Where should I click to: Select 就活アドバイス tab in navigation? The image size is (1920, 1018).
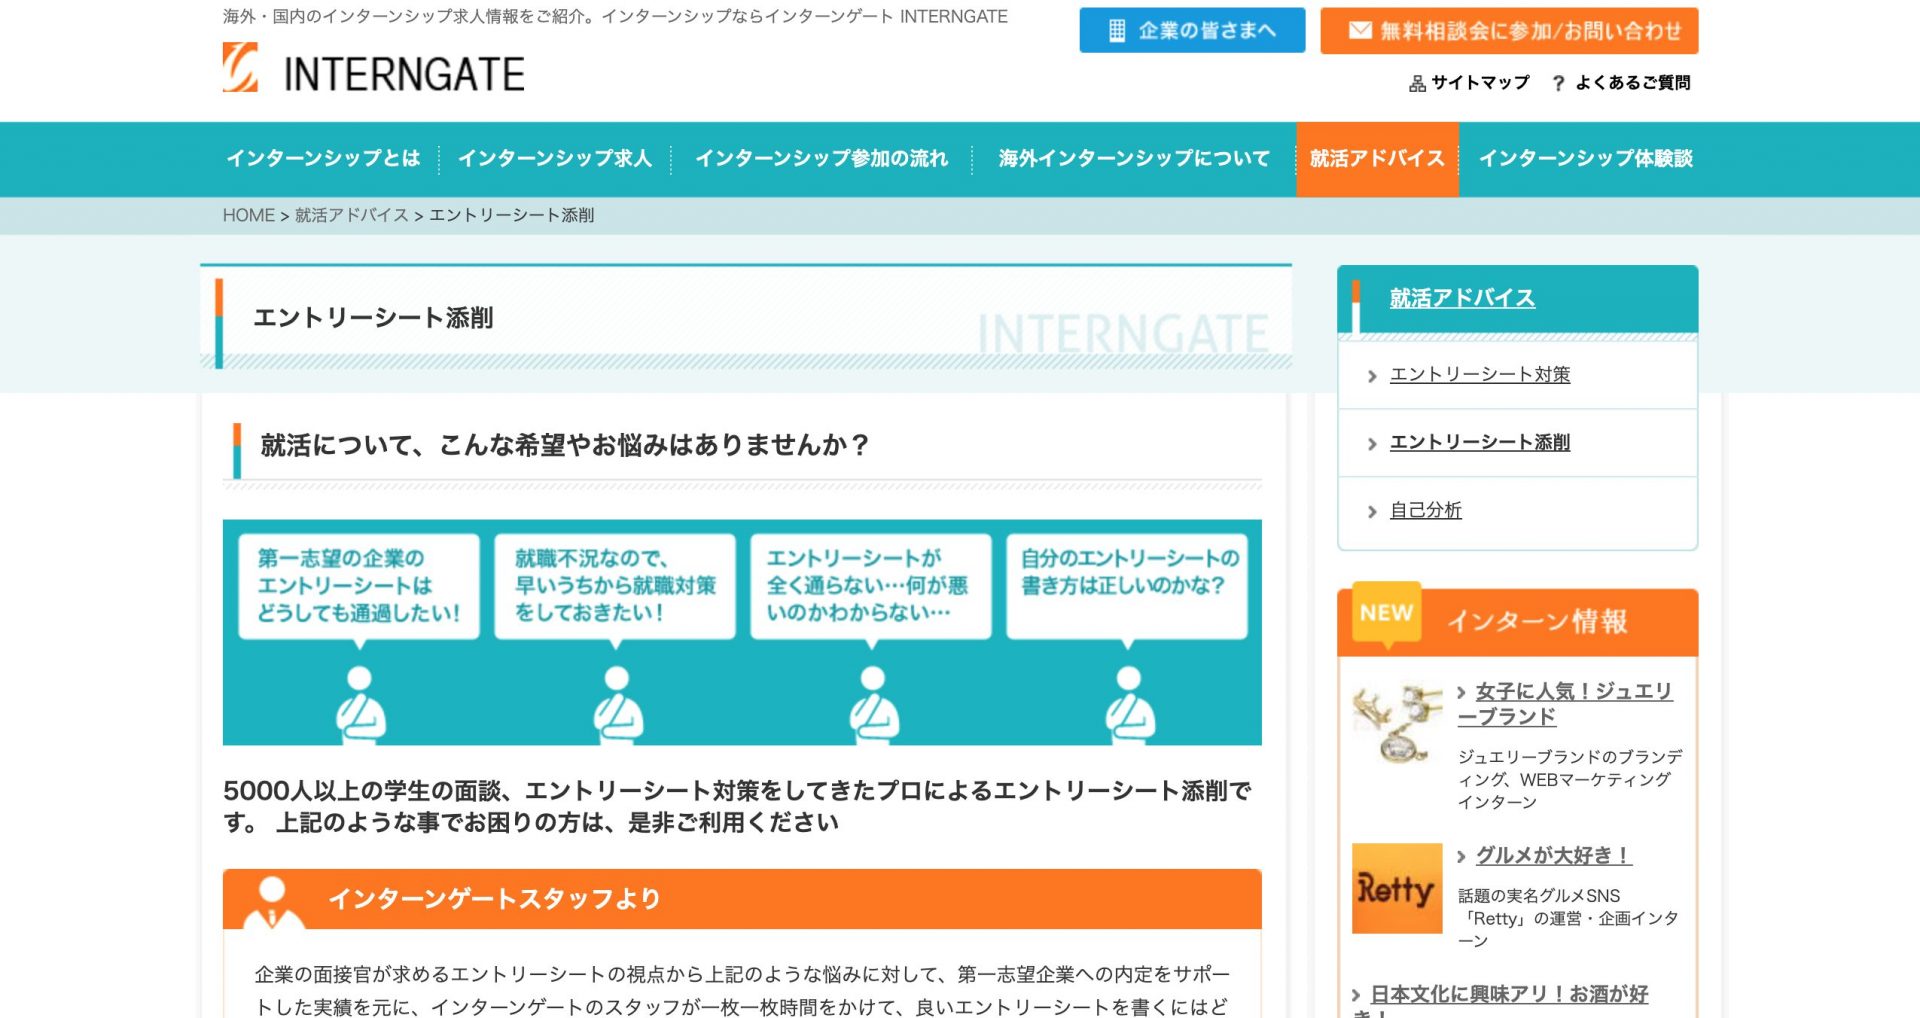point(1377,159)
